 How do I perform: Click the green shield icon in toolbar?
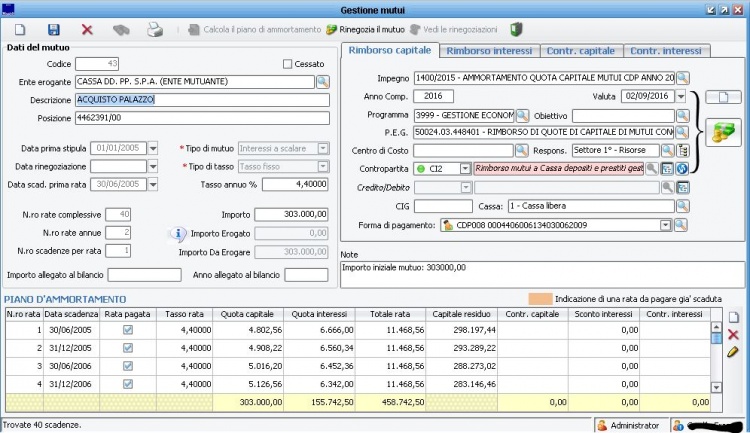pos(517,30)
